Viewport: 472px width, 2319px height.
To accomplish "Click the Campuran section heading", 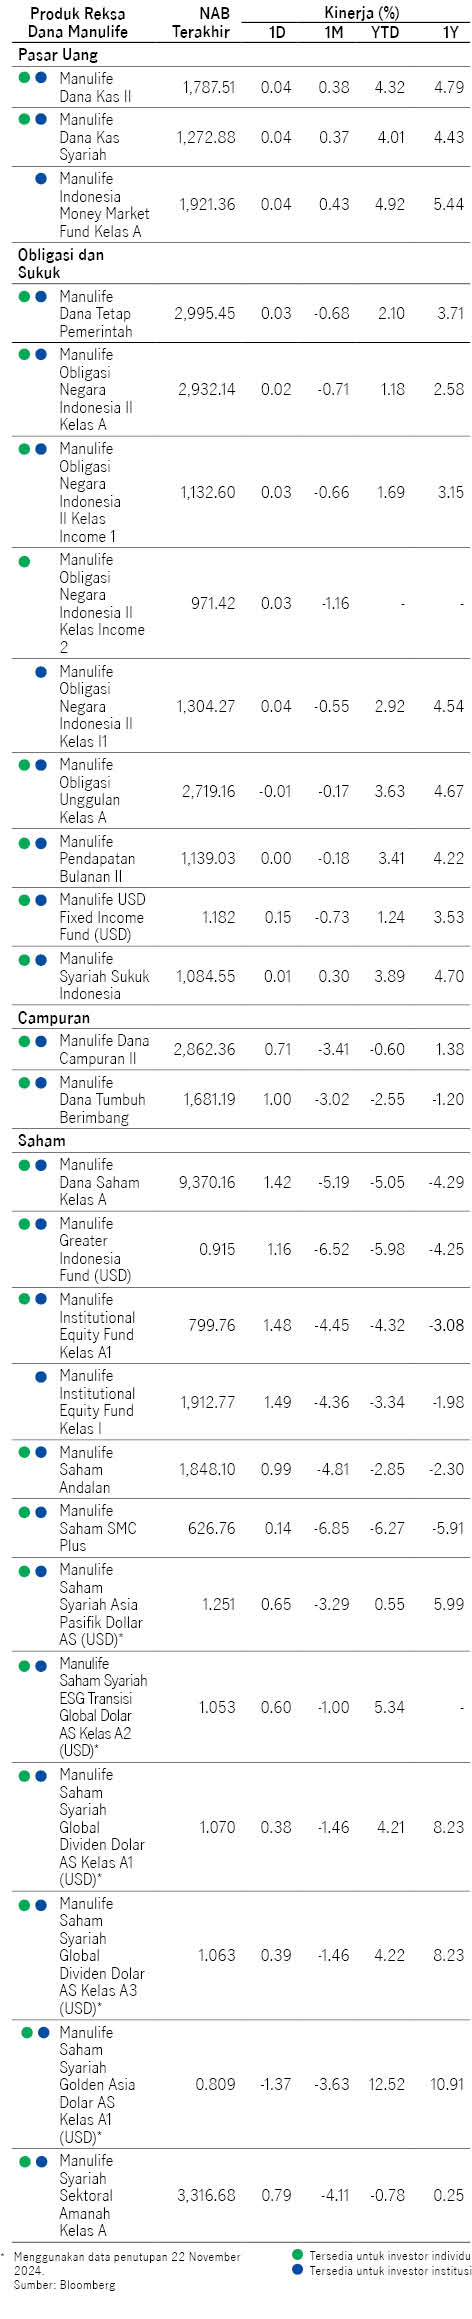I will tap(54, 1018).
